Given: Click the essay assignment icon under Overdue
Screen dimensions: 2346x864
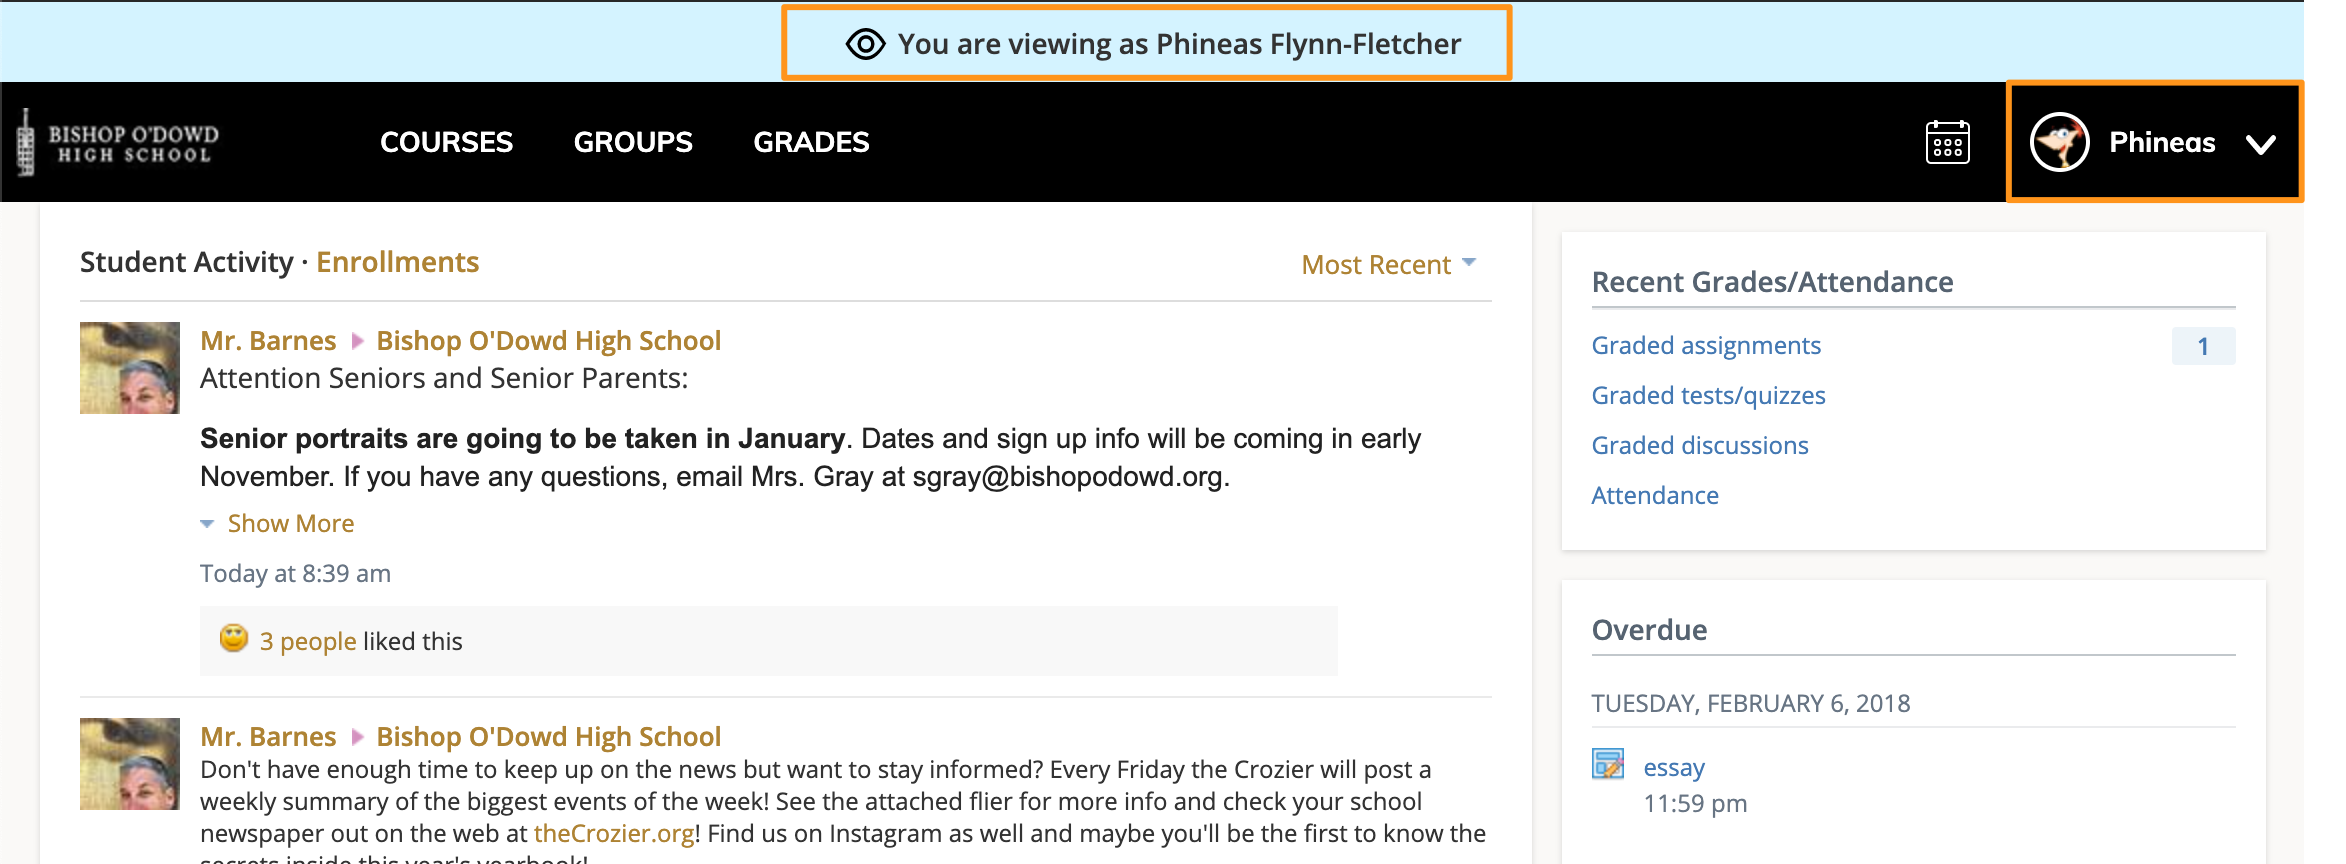Looking at the screenshot, I should coord(1608,765).
